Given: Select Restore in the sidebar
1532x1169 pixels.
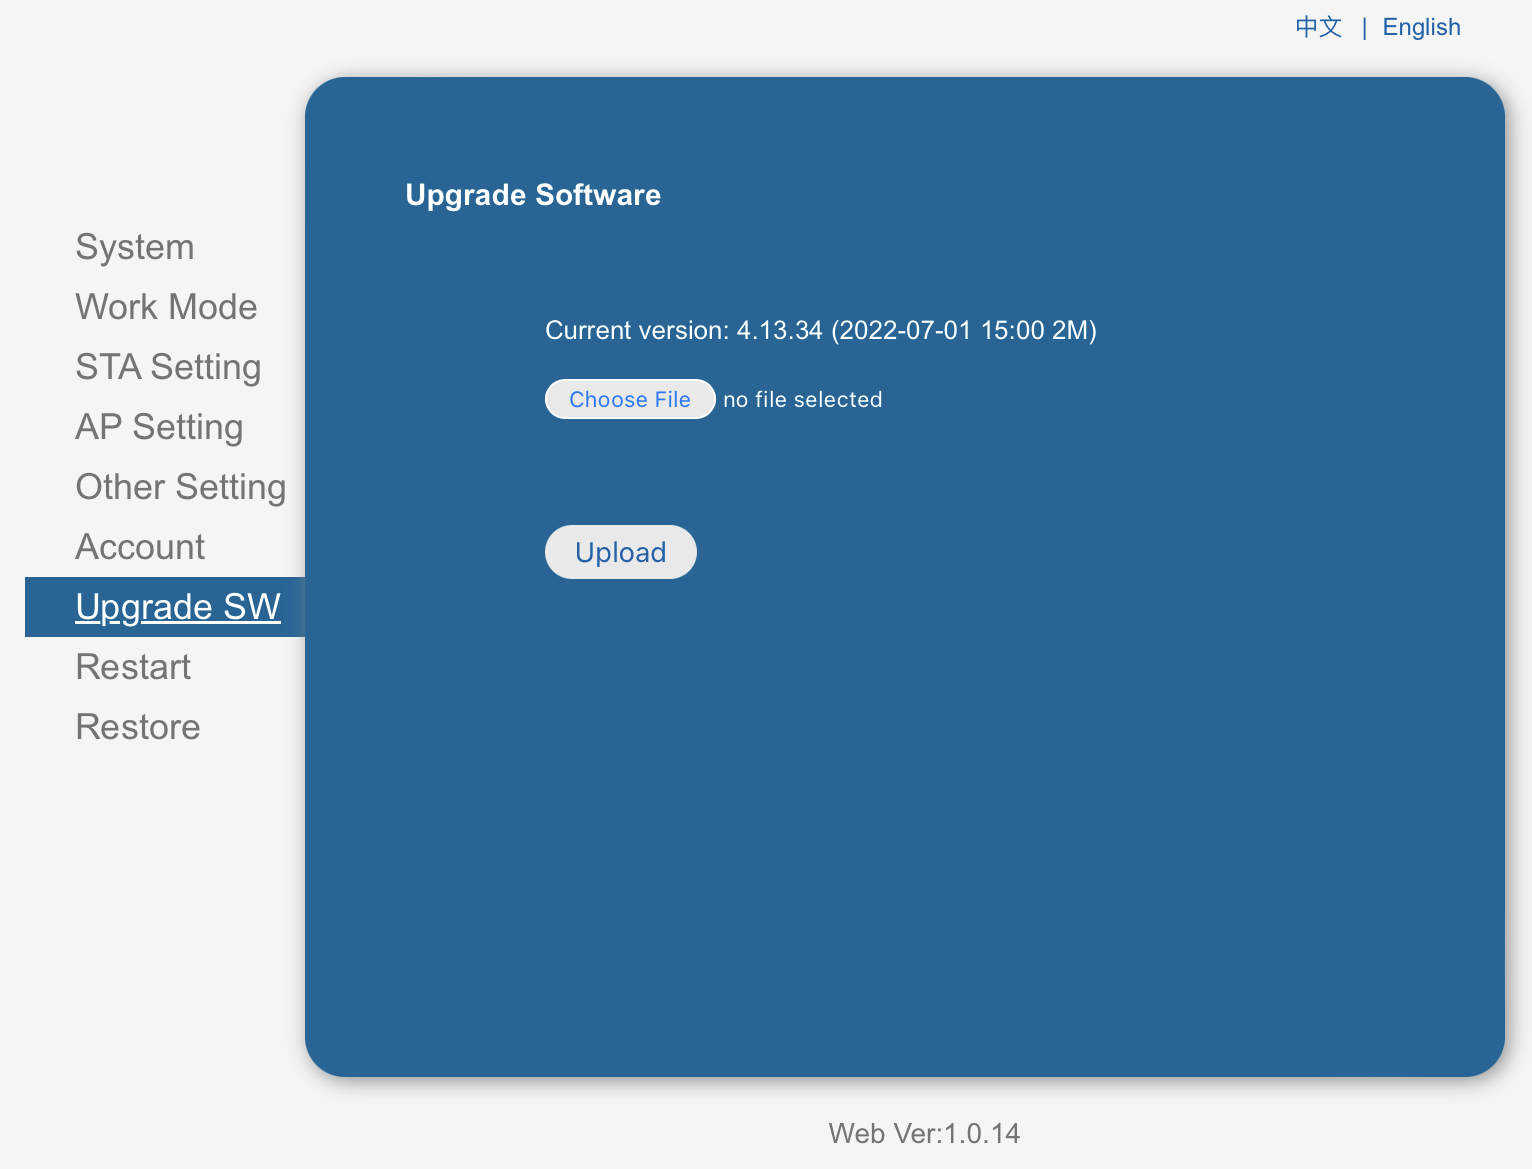Looking at the screenshot, I should (138, 727).
